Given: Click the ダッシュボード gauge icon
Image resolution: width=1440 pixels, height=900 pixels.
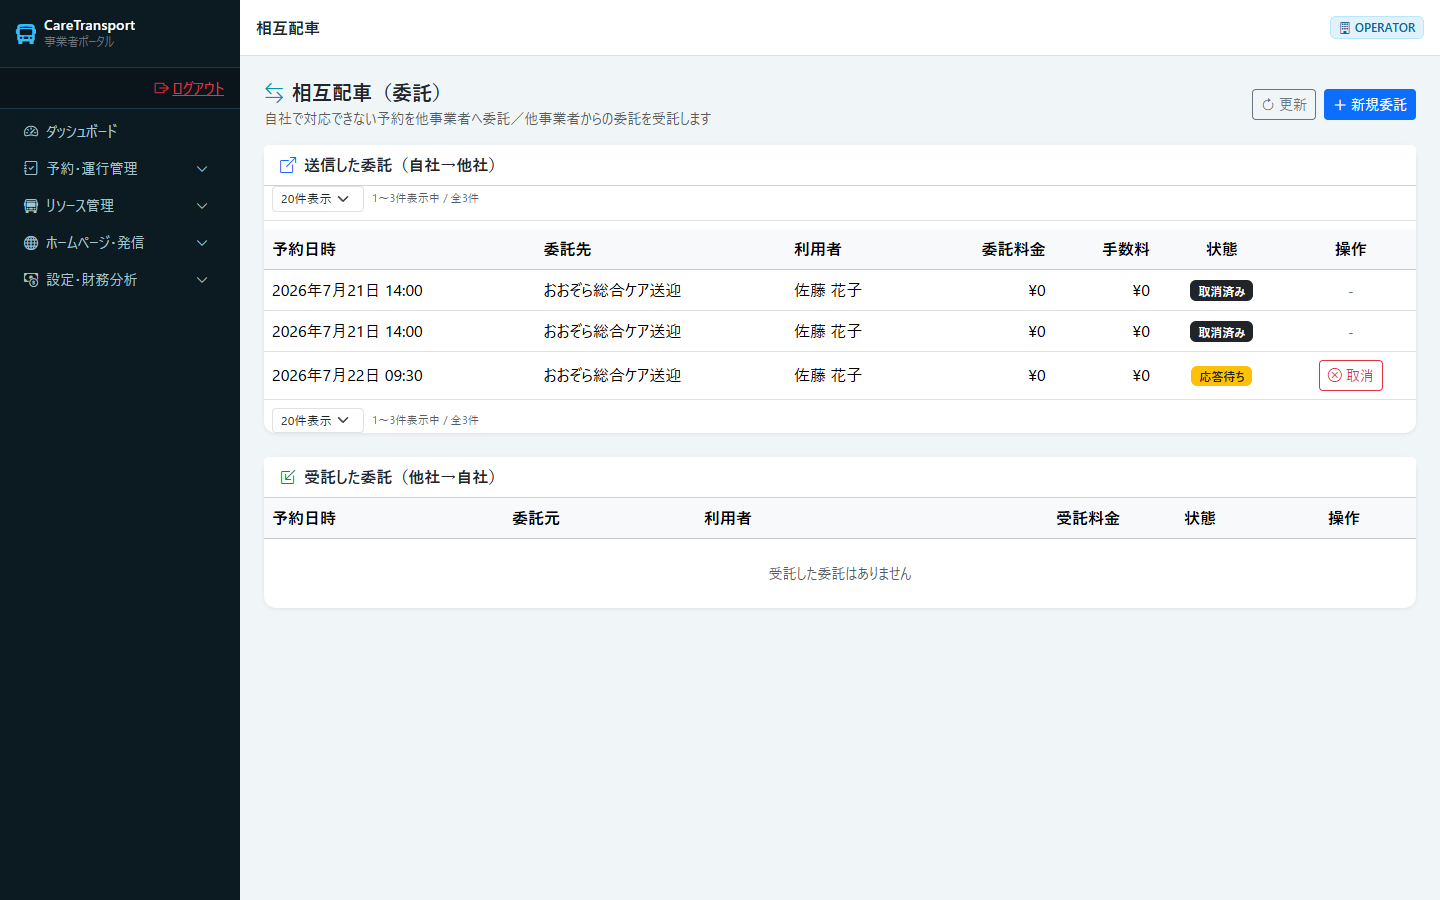Looking at the screenshot, I should coord(31,131).
